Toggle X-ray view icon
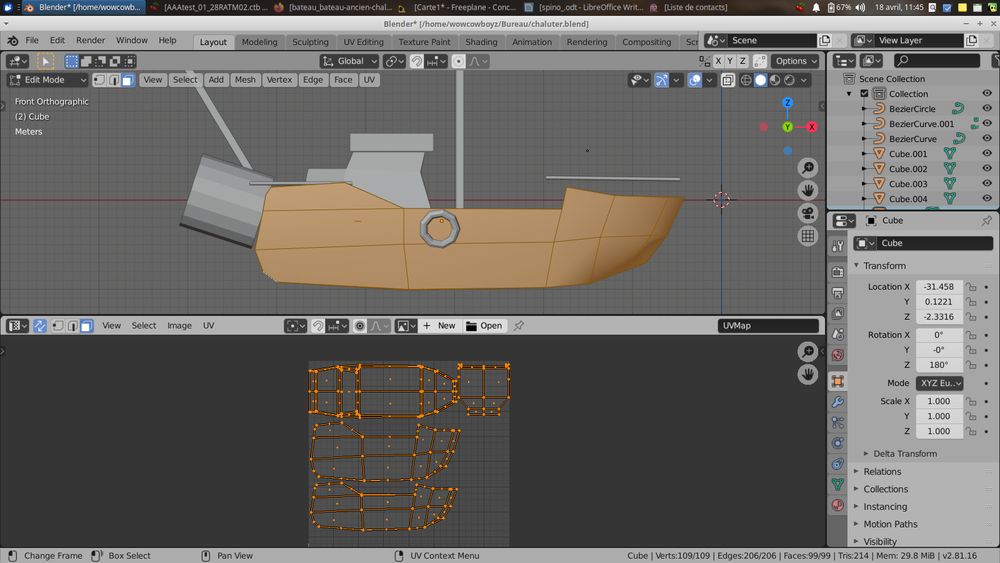The width and height of the screenshot is (1000, 563). 728,80
